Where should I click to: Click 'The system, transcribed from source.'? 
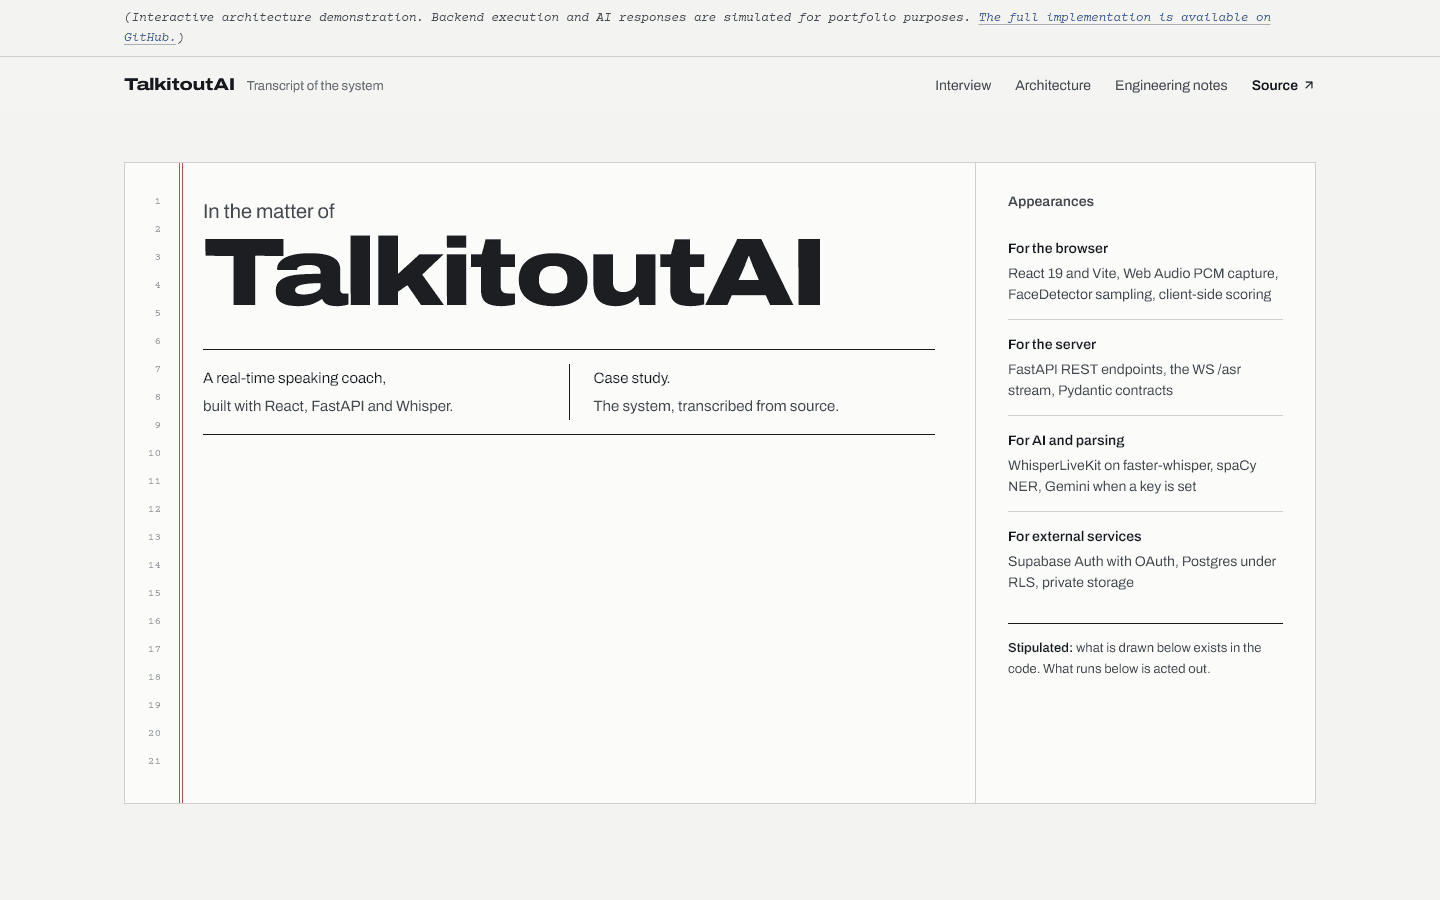pyautogui.click(x=716, y=406)
